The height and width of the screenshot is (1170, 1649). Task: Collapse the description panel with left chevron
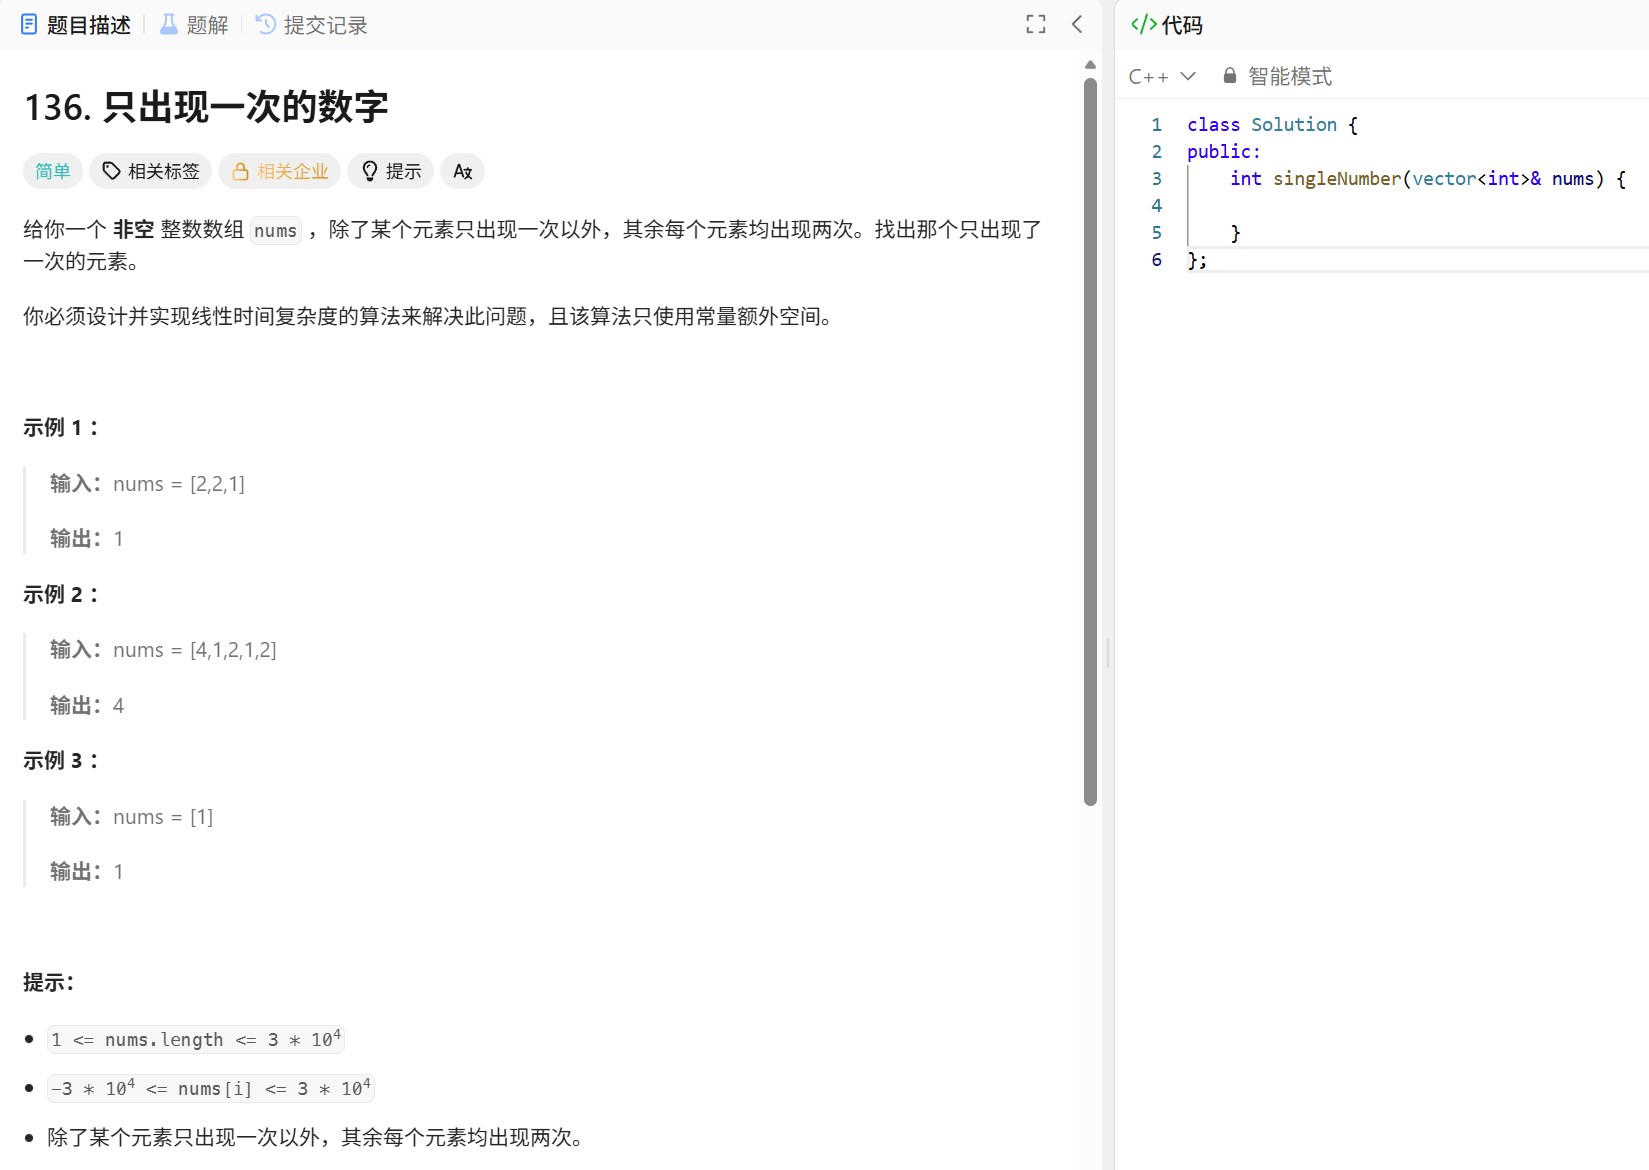coord(1076,23)
